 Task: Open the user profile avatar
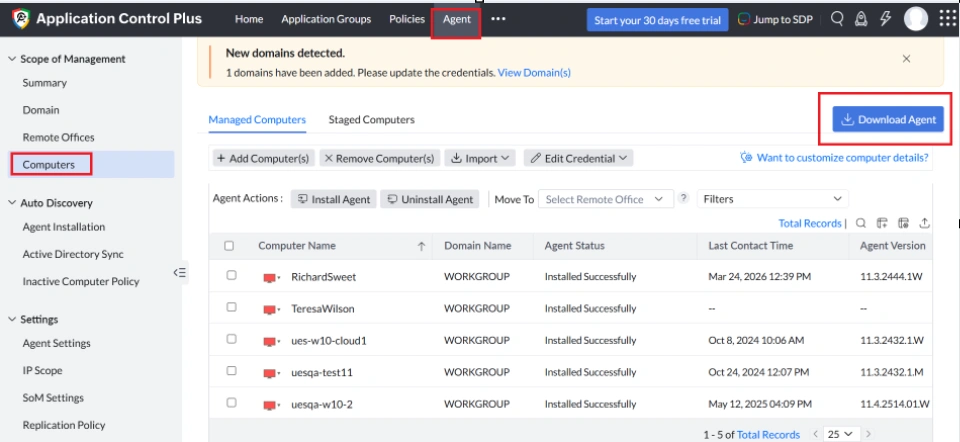[916, 19]
